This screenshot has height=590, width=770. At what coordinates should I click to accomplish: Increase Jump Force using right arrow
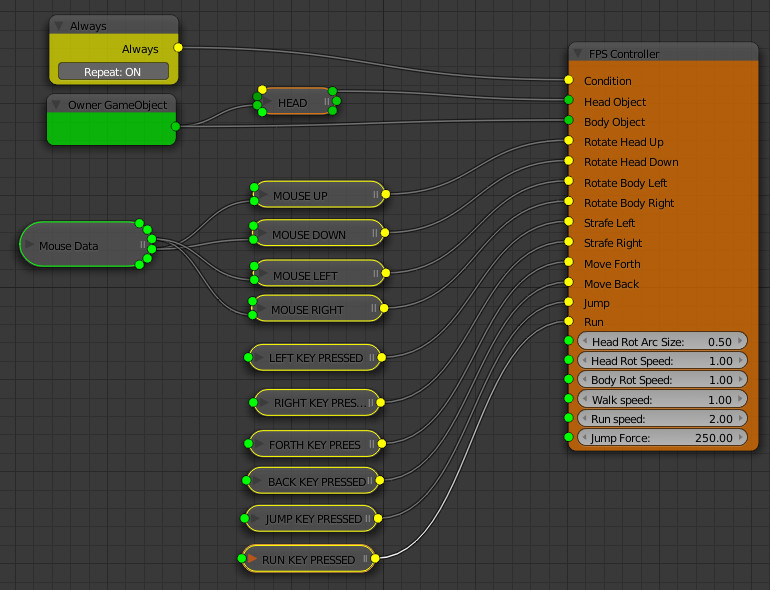click(x=740, y=438)
